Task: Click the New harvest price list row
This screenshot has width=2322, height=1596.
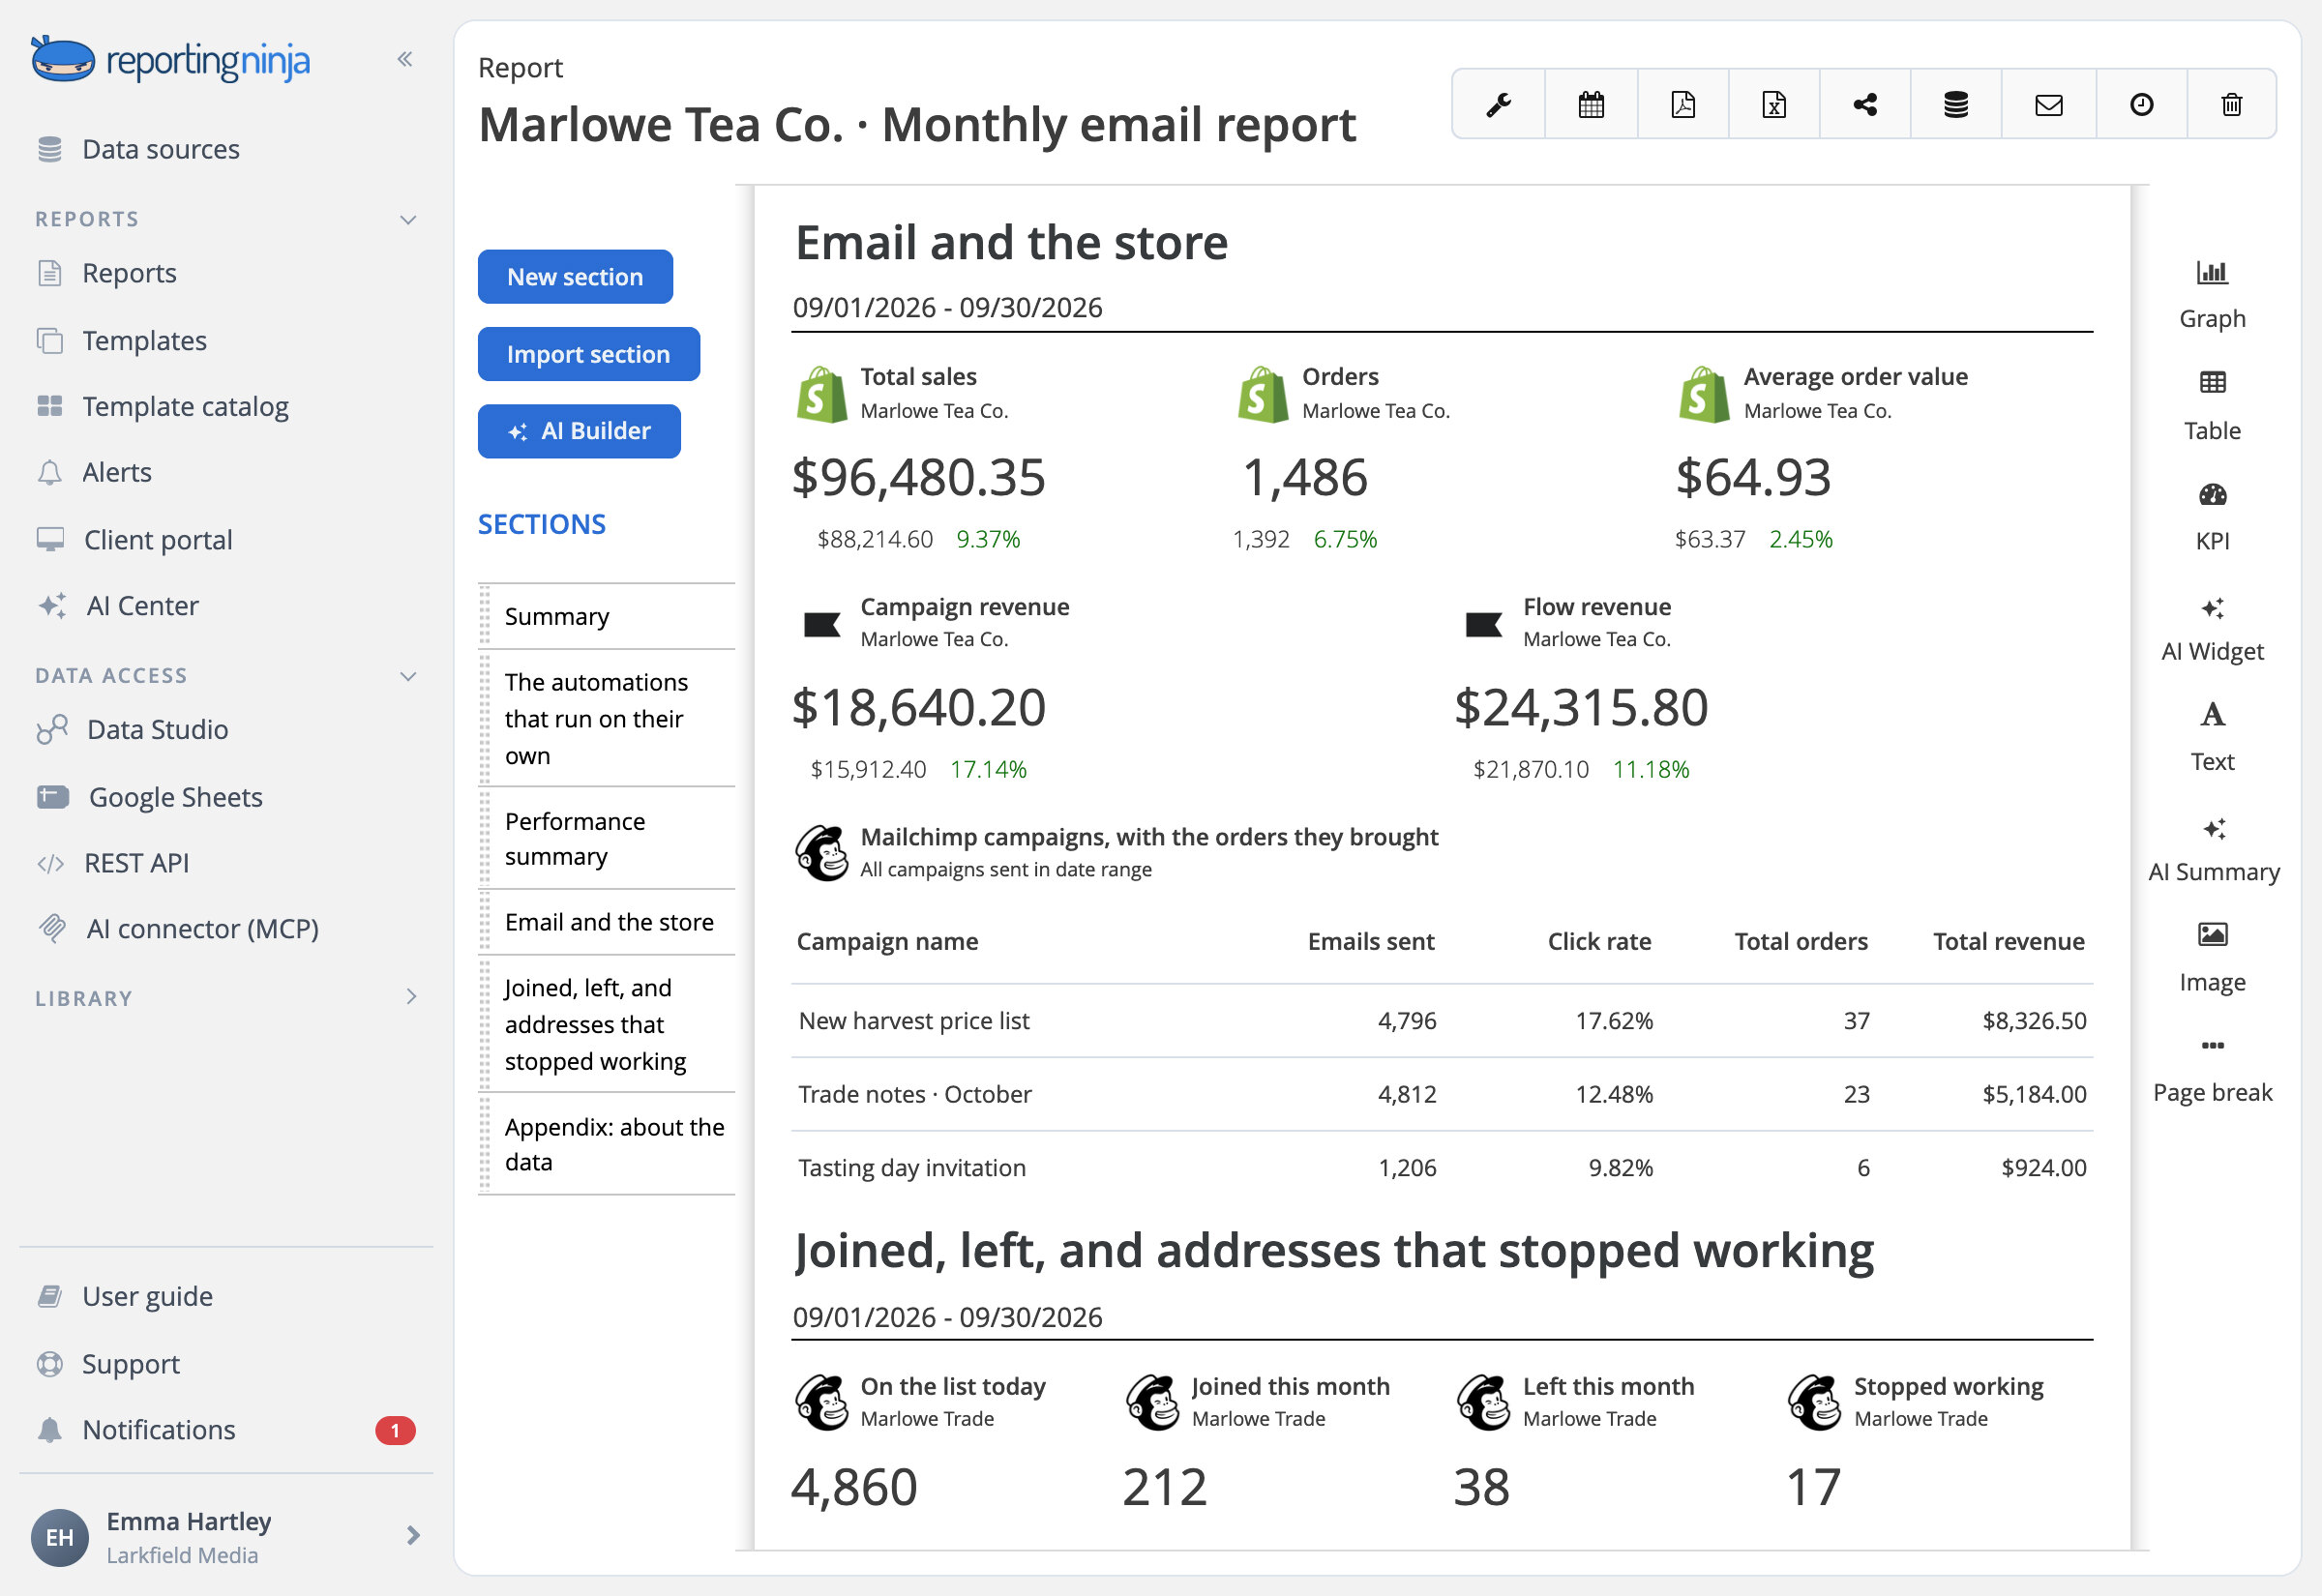Action: [x=1442, y=1021]
